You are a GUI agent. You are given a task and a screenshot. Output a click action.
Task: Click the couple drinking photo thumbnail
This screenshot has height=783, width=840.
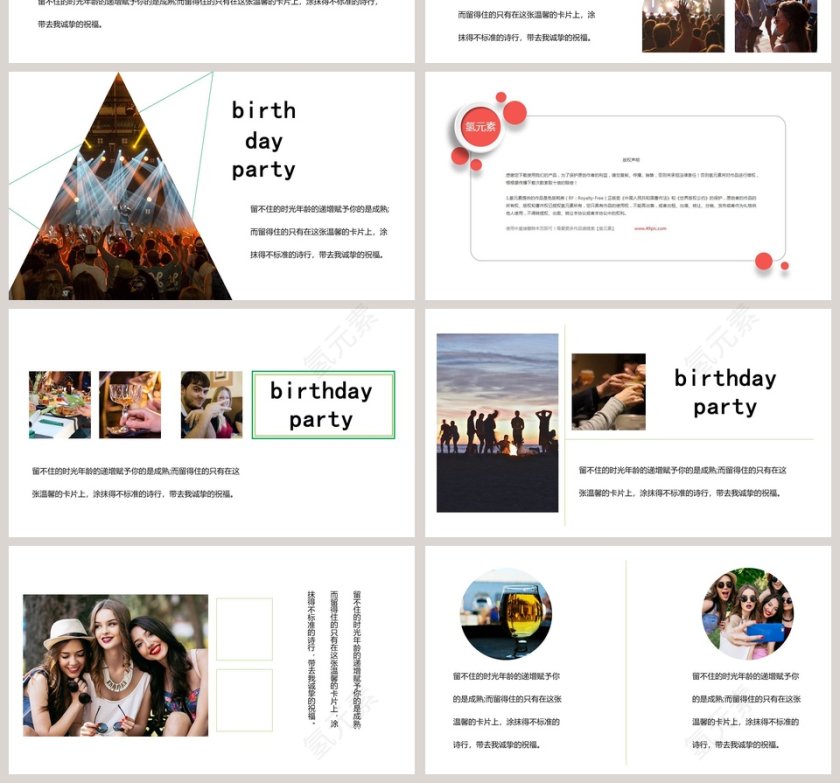[x=211, y=405]
